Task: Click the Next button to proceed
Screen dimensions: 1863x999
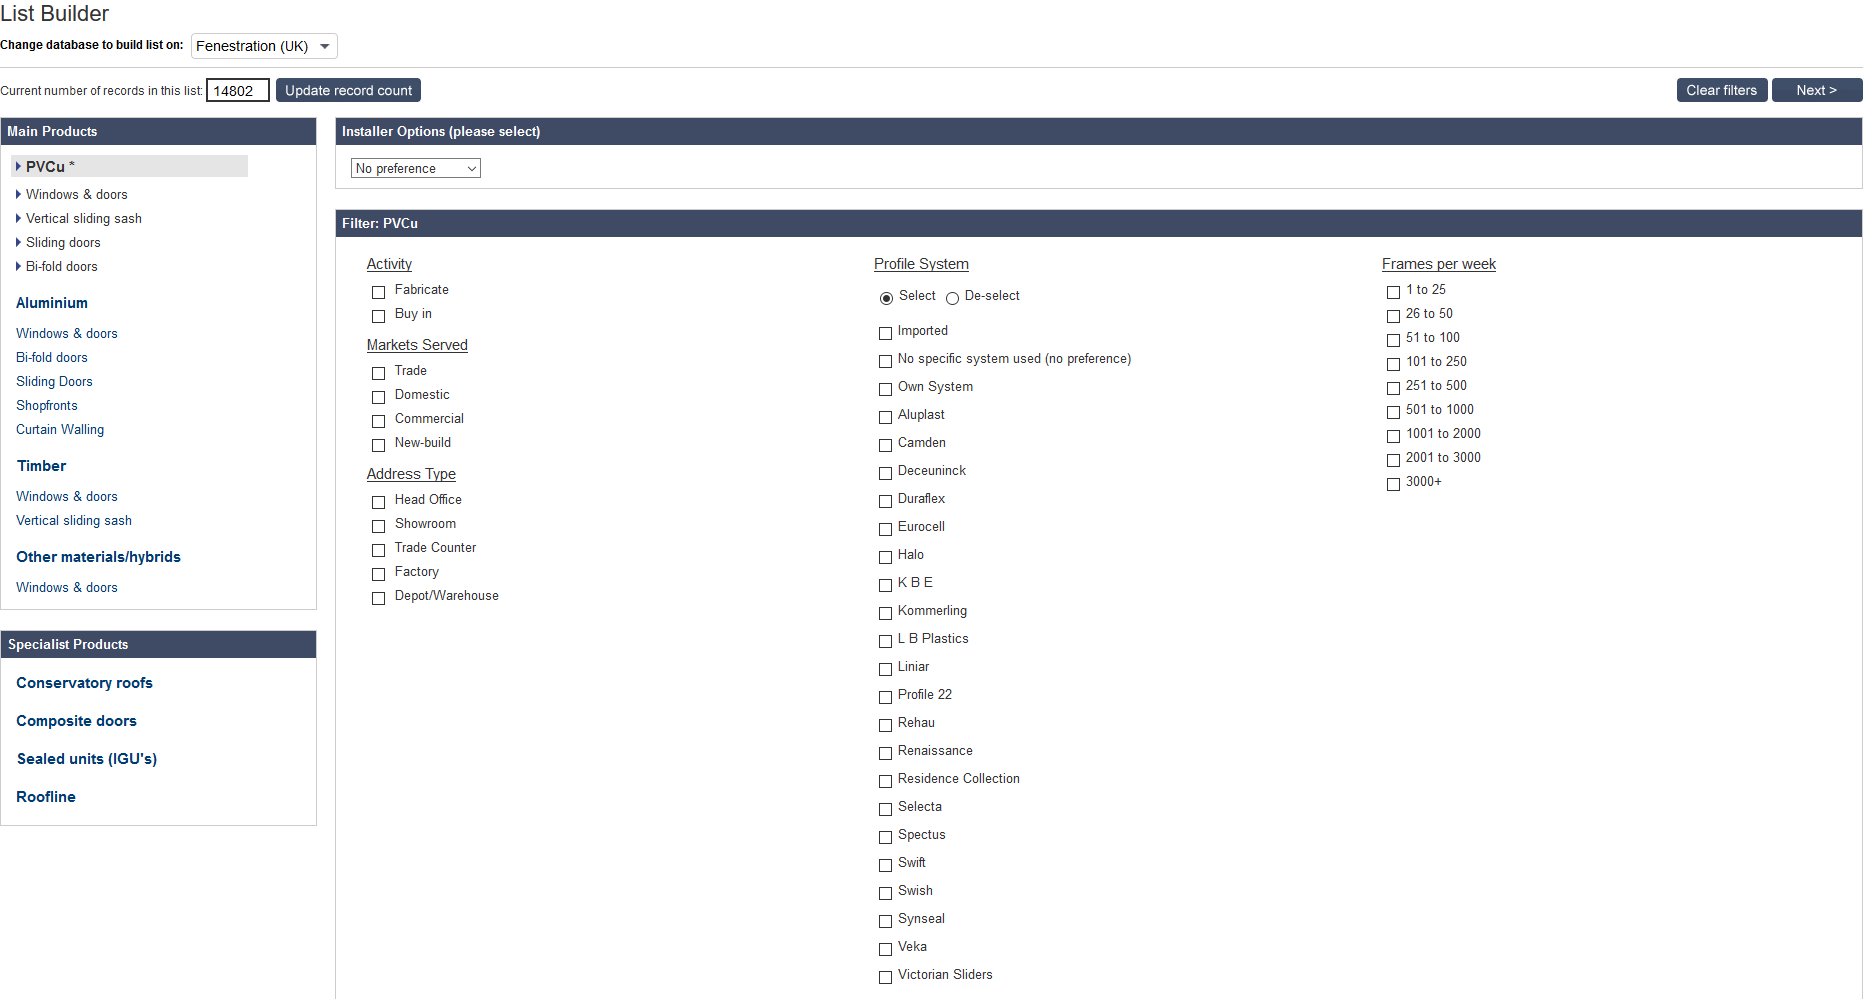Action: [x=1816, y=89]
